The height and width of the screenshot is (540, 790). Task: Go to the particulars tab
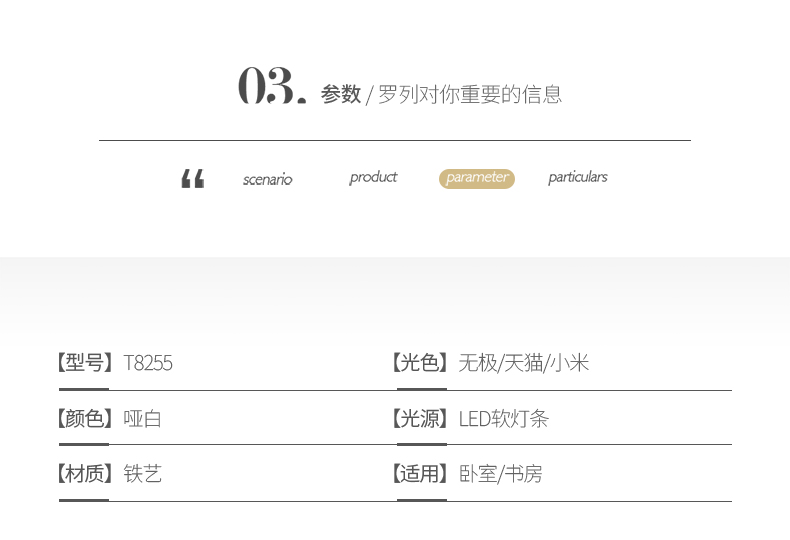pos(577,177)
